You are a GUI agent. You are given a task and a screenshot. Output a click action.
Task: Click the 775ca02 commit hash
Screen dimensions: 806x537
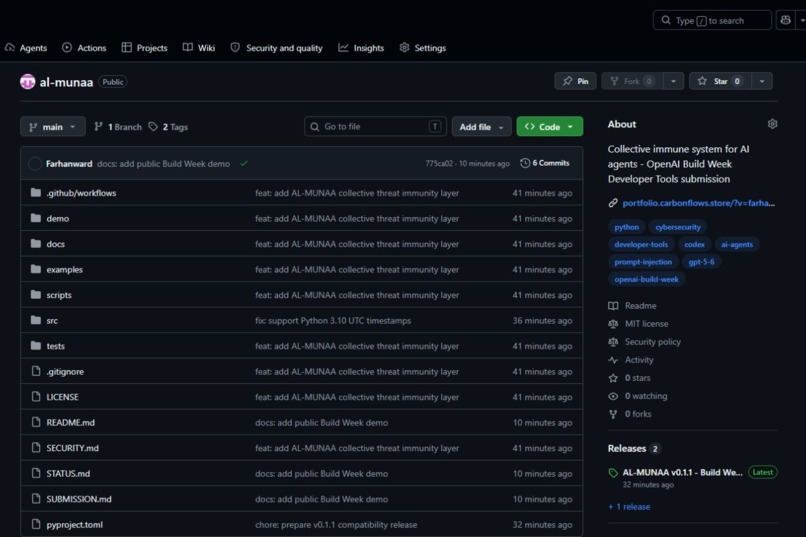tap(439, 163)
